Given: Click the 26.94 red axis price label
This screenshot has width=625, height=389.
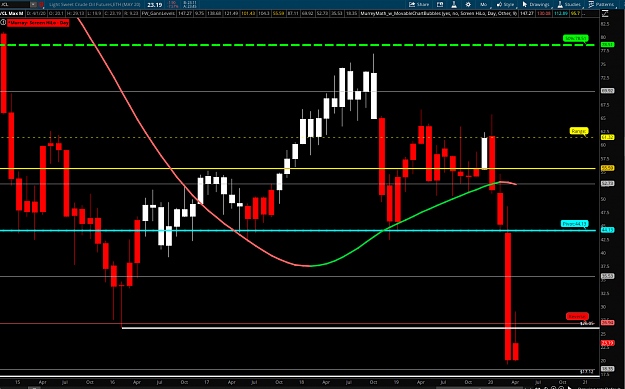Looking at the screenshot, I should (x=607, y=322).
